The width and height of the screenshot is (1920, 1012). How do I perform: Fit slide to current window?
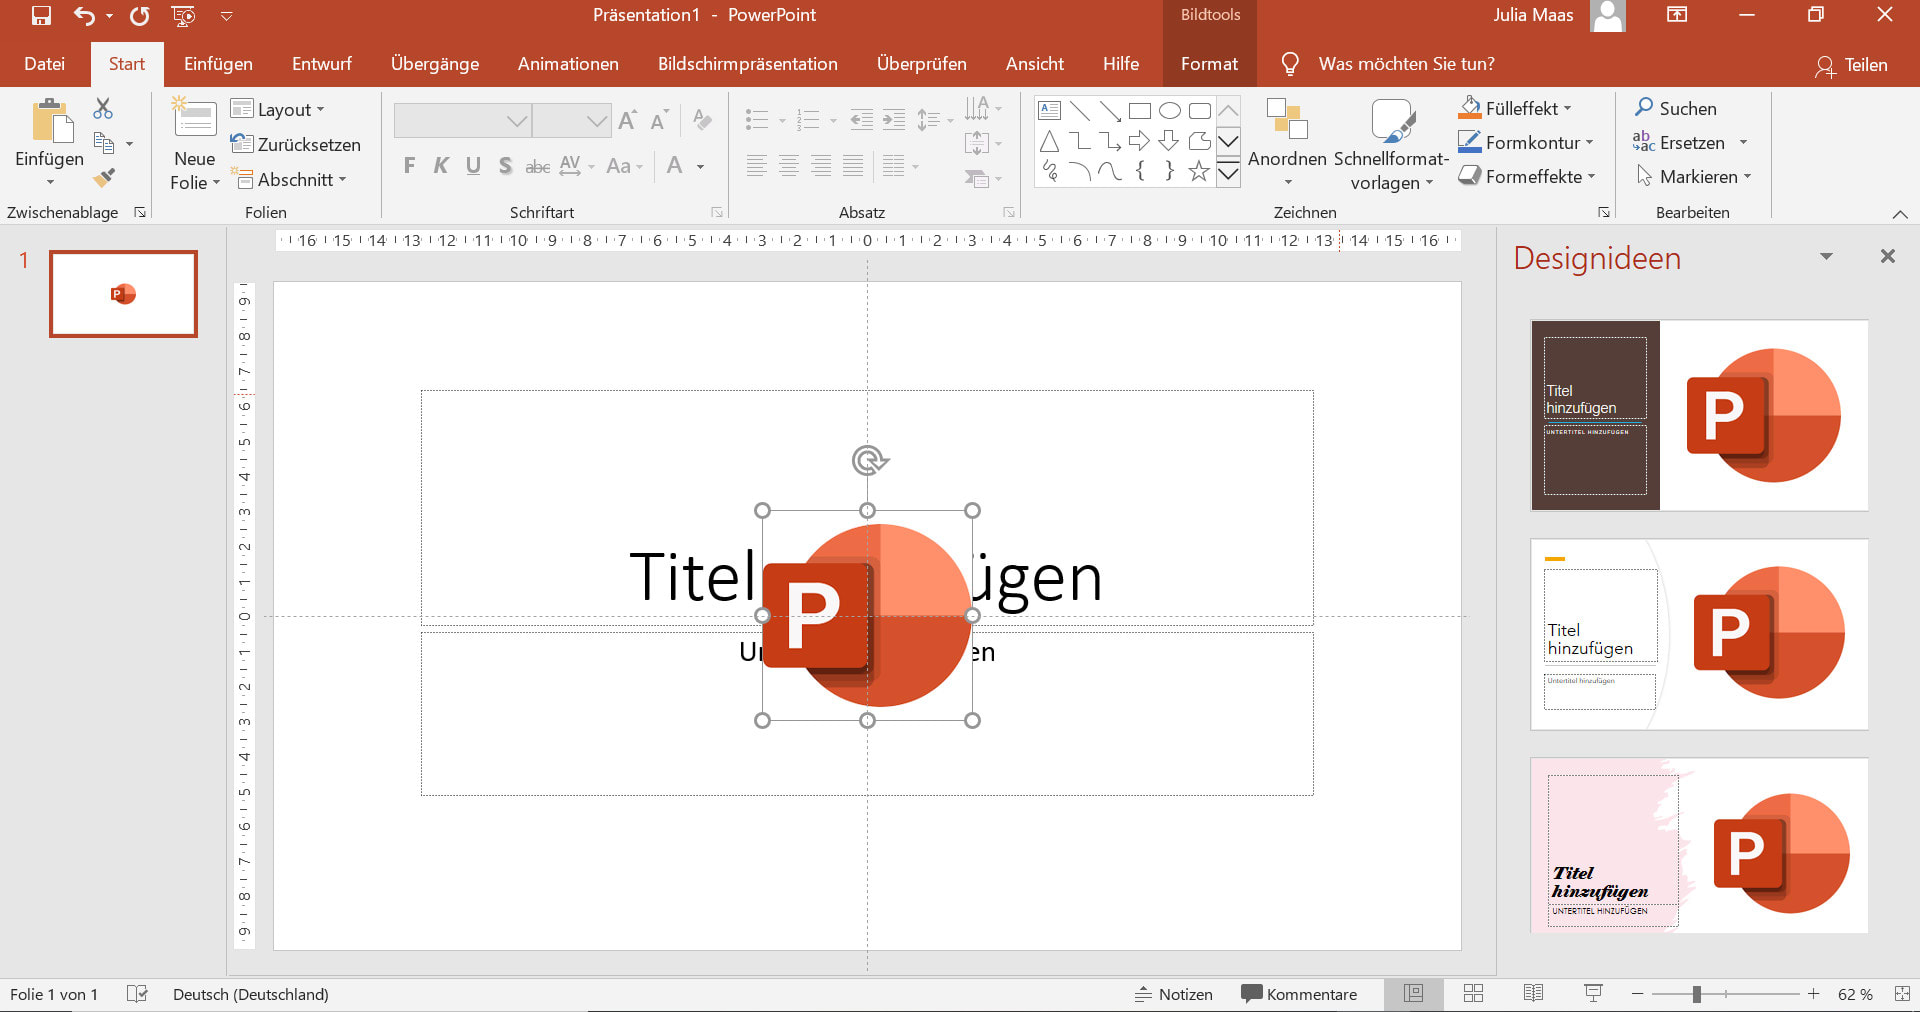pos(1901,994)
